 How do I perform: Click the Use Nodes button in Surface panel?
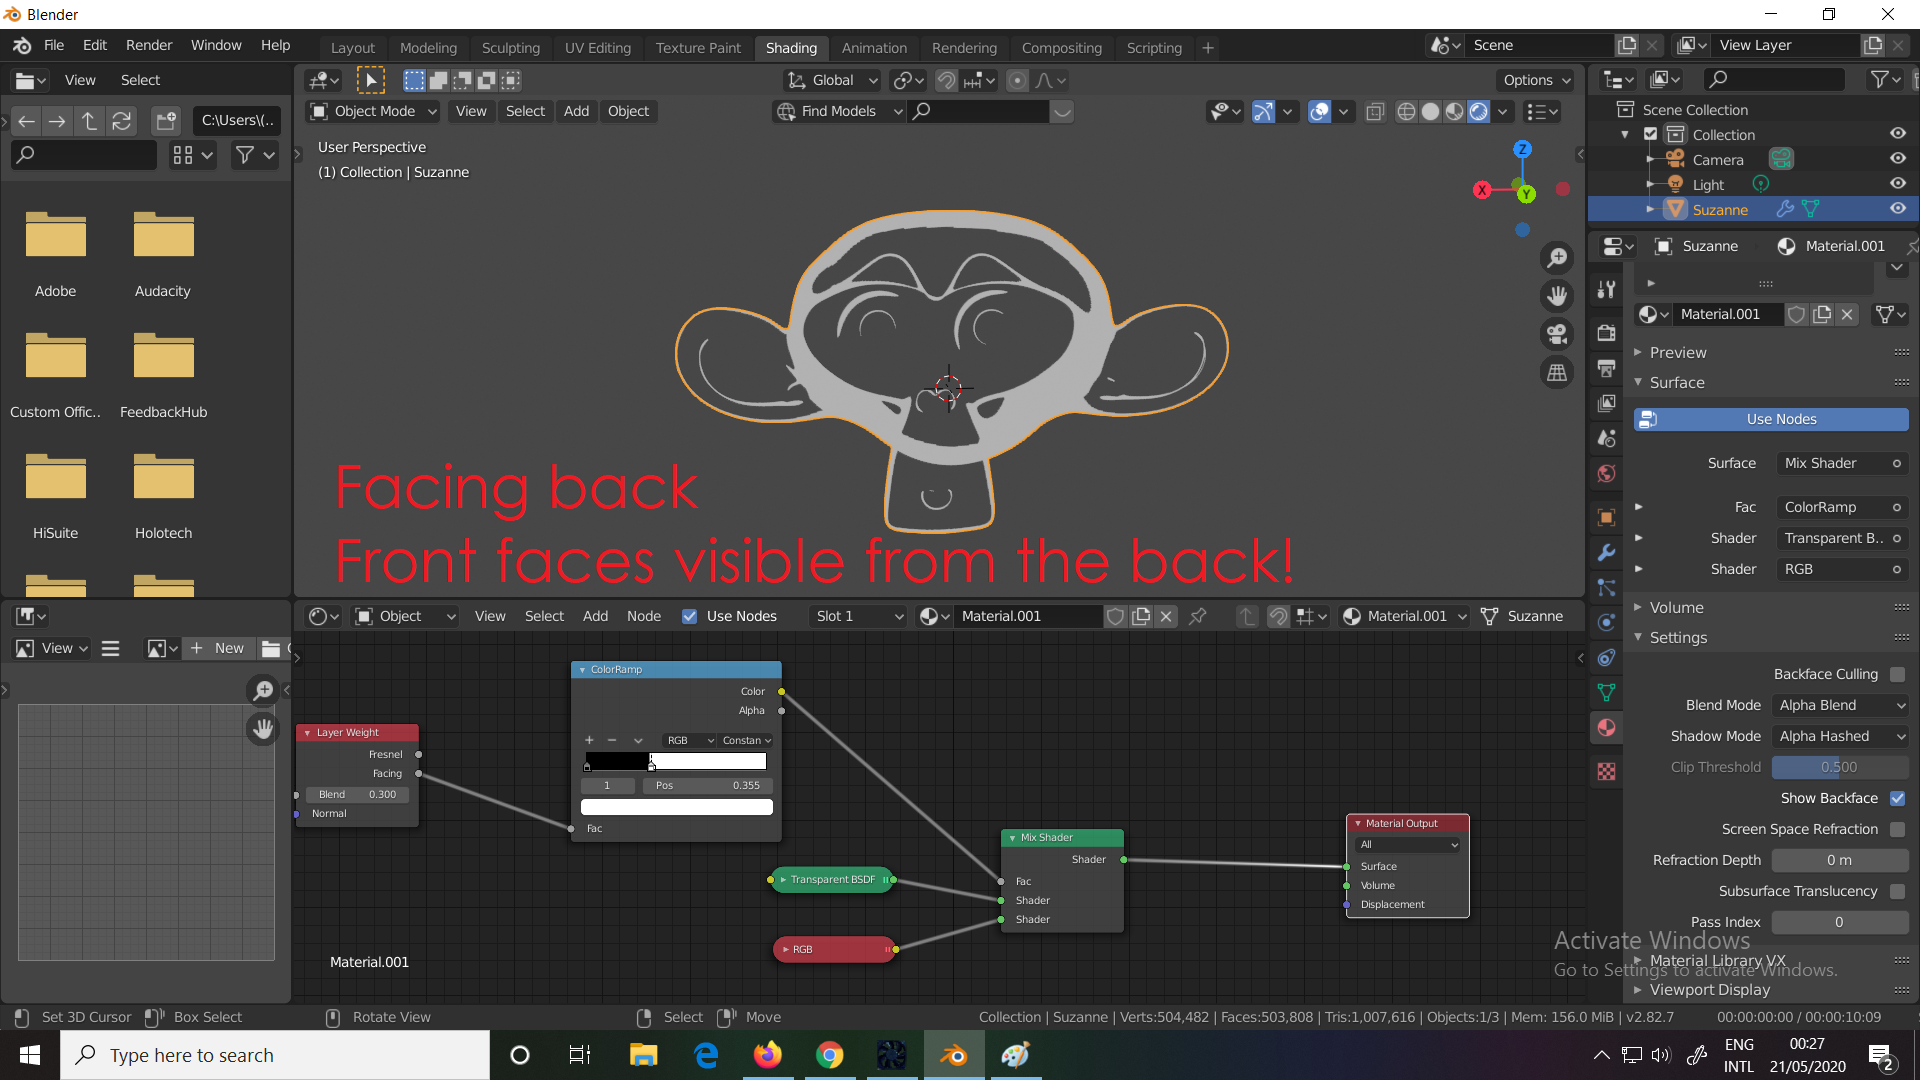tap(1771, 420)
